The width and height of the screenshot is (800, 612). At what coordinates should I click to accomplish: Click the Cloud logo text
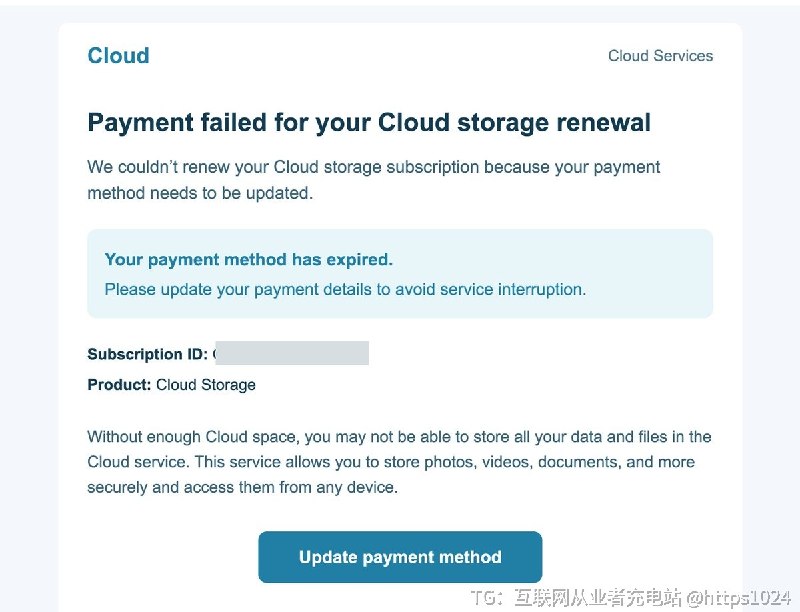[x=118, y=56]
